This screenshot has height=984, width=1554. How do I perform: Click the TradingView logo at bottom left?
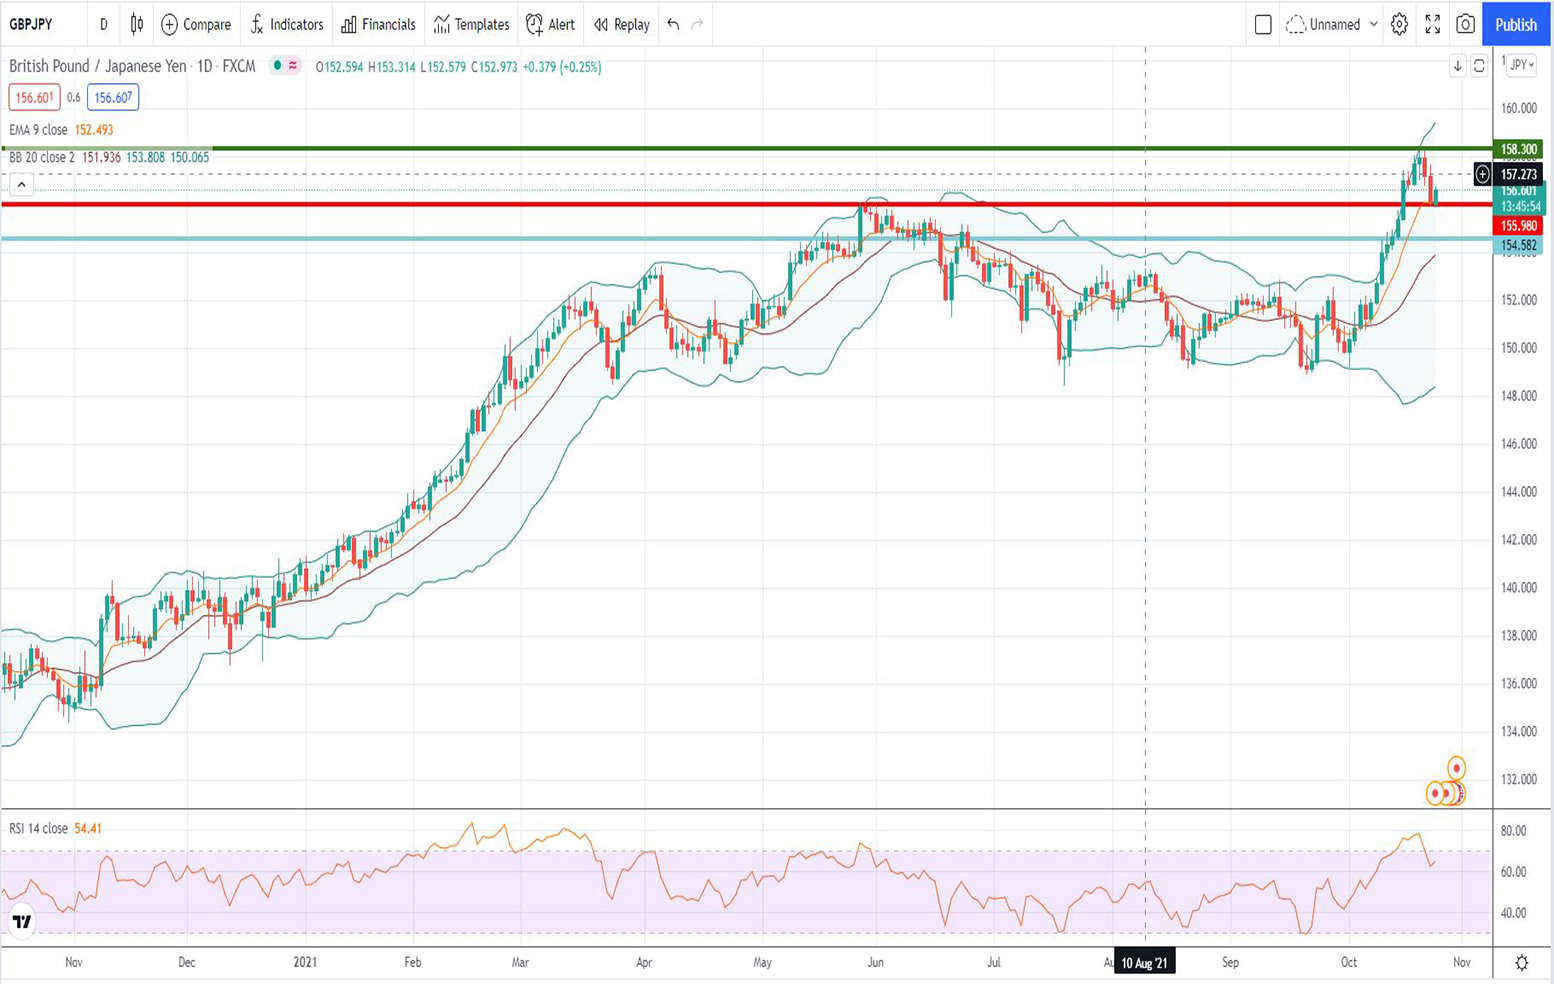coord(21,921)
